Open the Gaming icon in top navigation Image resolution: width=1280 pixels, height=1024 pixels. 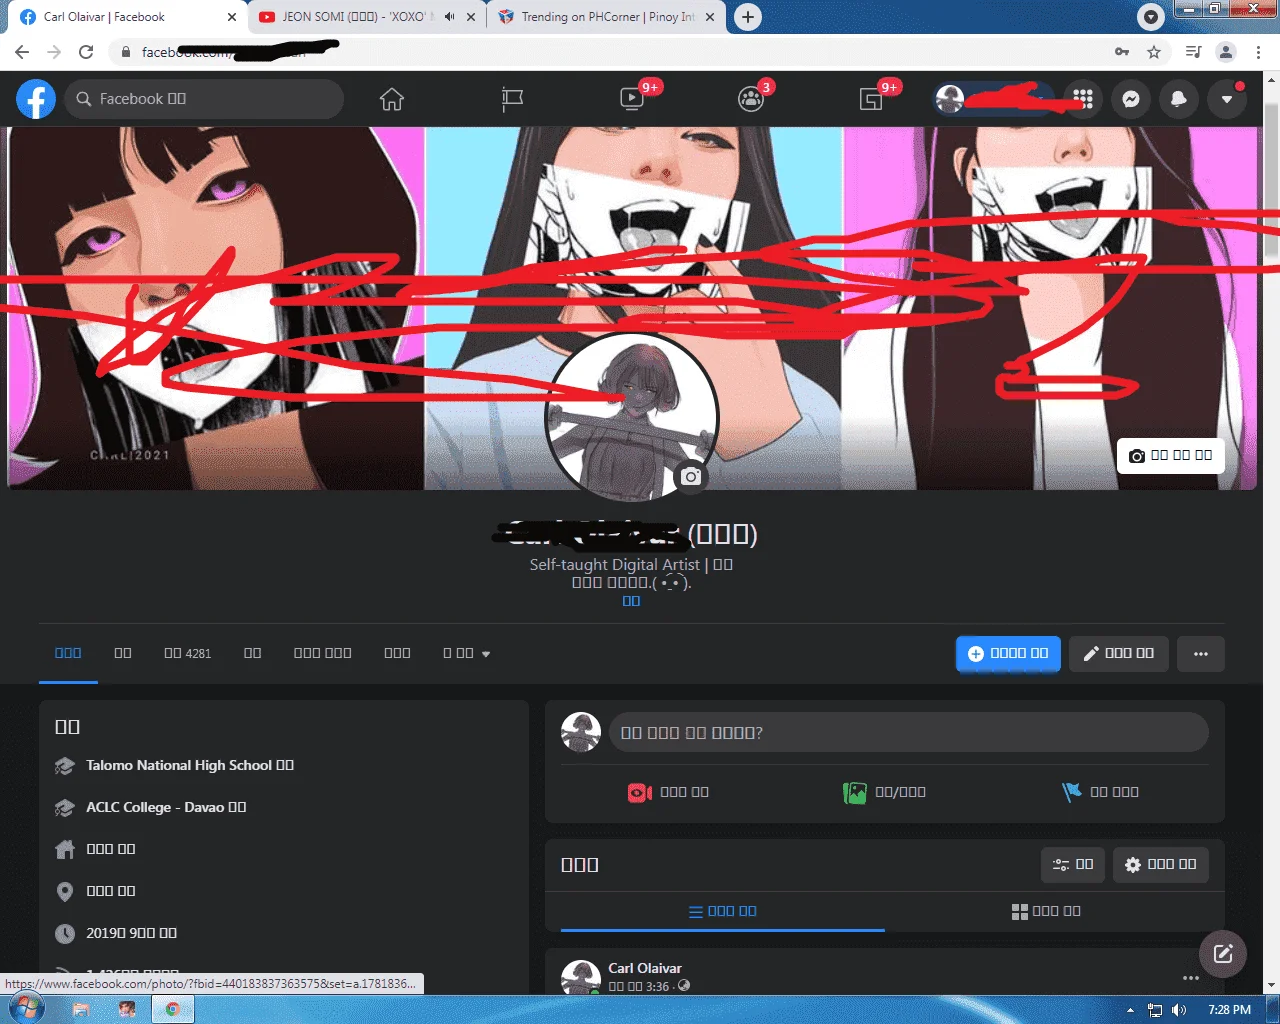(871, 99)
